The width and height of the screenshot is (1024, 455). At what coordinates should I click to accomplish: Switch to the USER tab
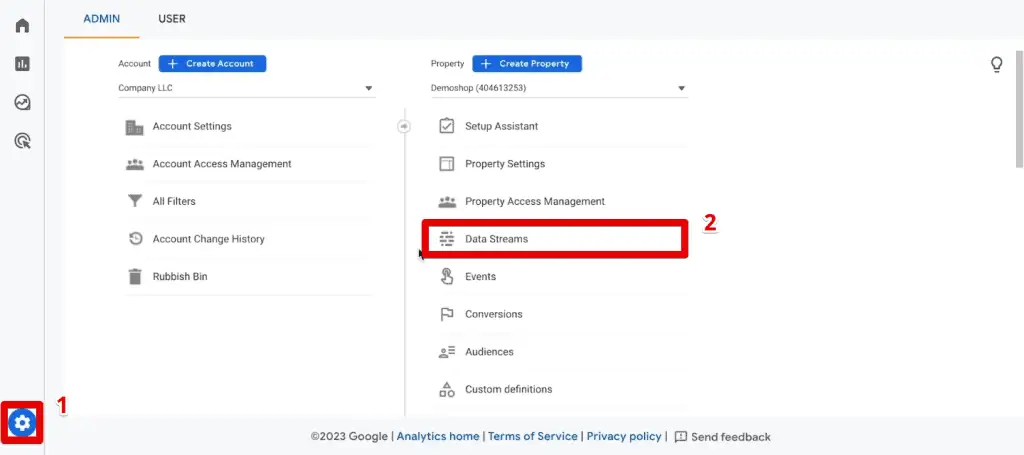[x=172, y=19]
